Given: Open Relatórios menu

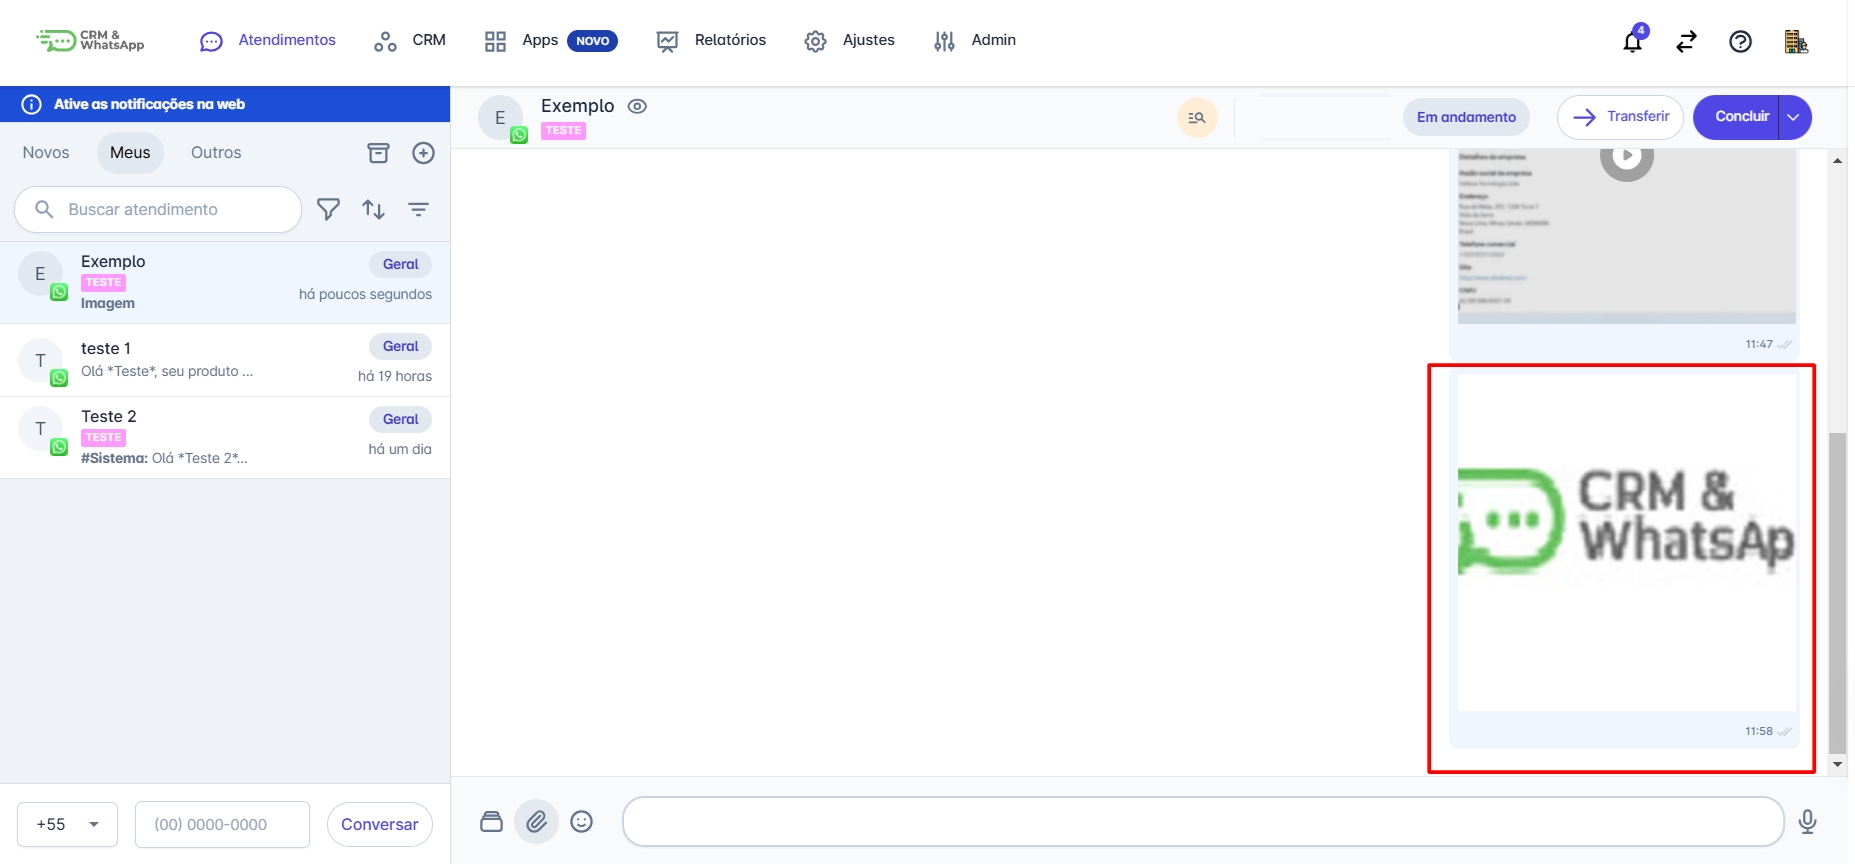Looking at the screenshot, I should (x=711, y=40).
